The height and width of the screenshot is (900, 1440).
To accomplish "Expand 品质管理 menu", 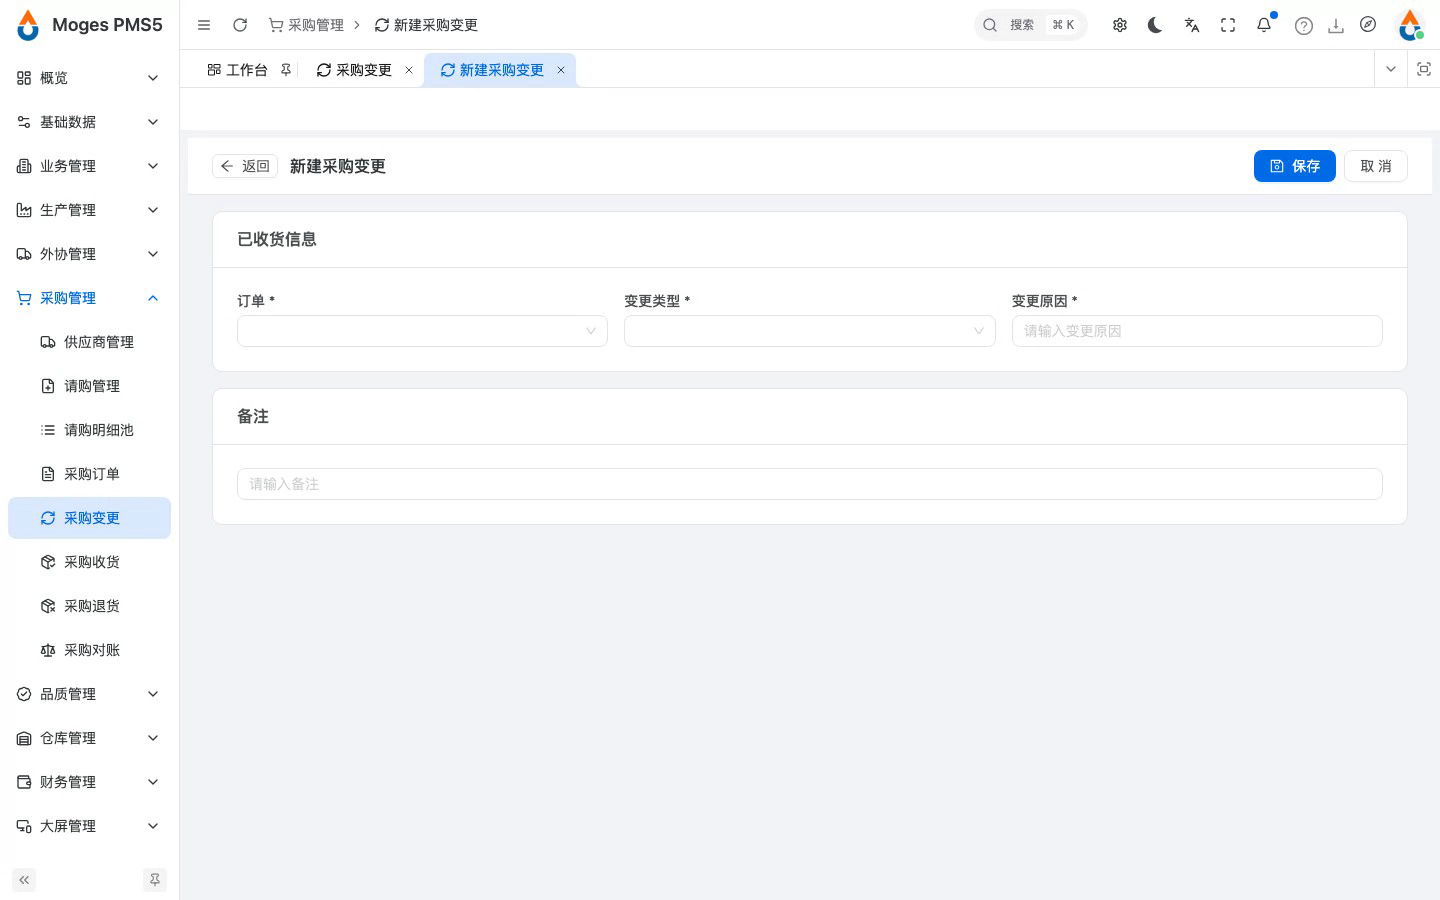I will click(x=89, y=694).
